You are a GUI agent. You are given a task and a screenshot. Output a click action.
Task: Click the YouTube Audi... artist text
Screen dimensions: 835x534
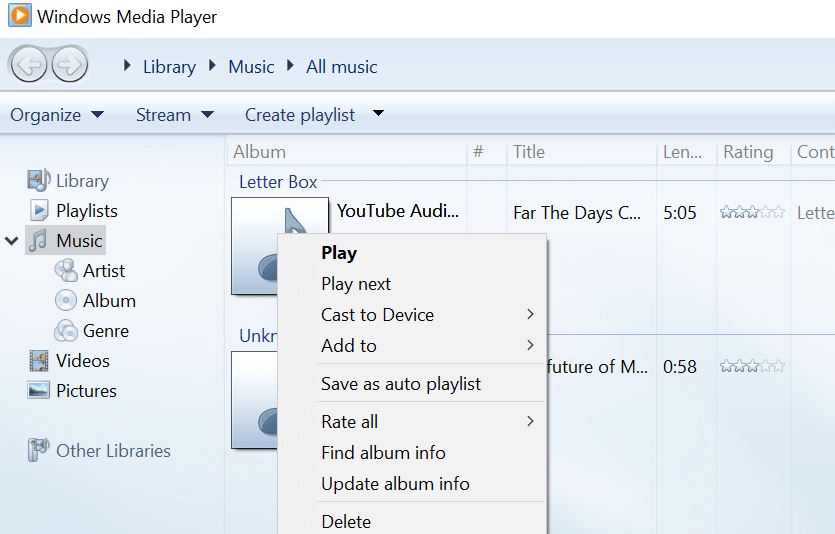pyautogui.click(x=397, y=211)
